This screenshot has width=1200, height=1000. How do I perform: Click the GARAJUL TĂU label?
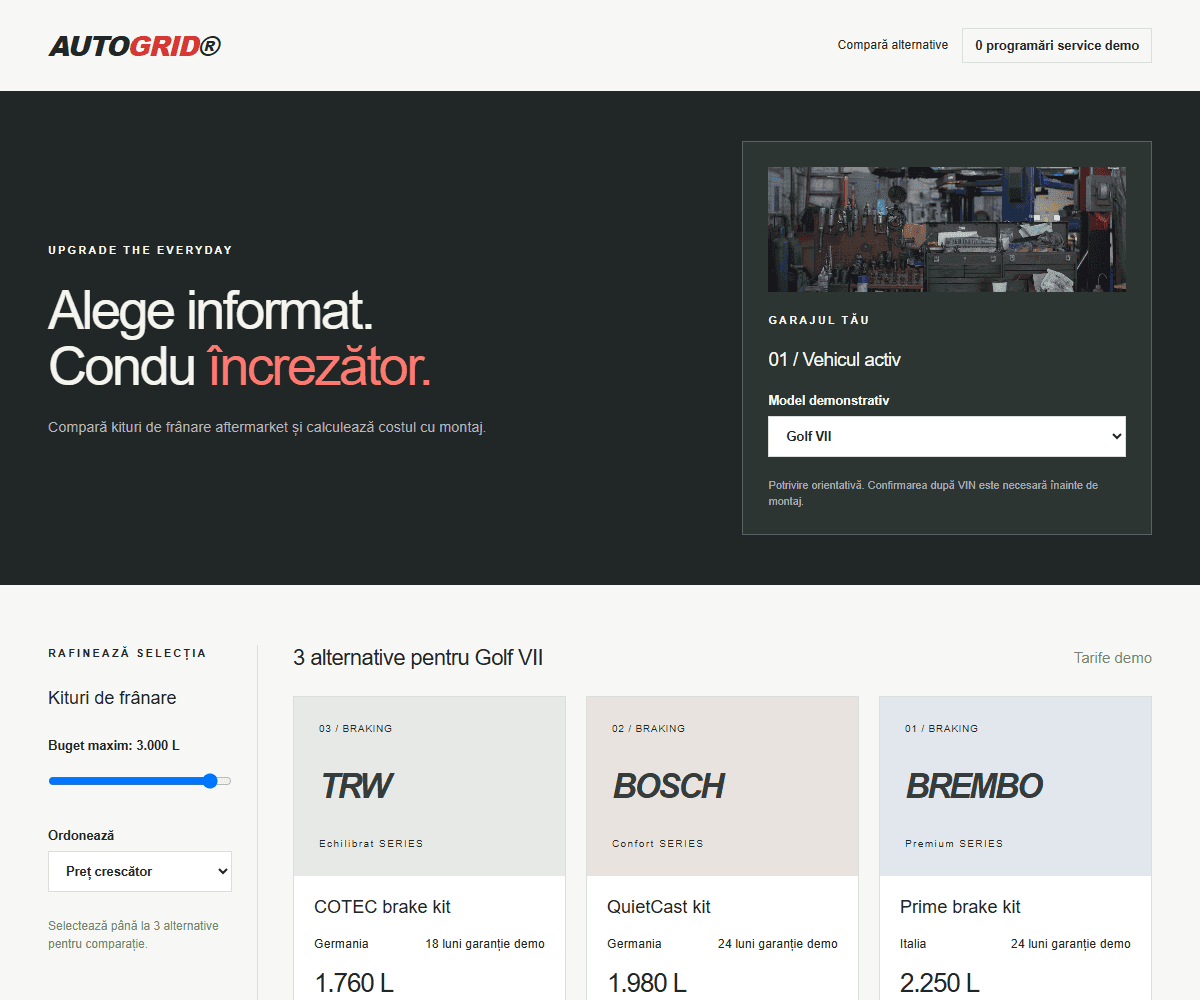click(x=819, y=321)
